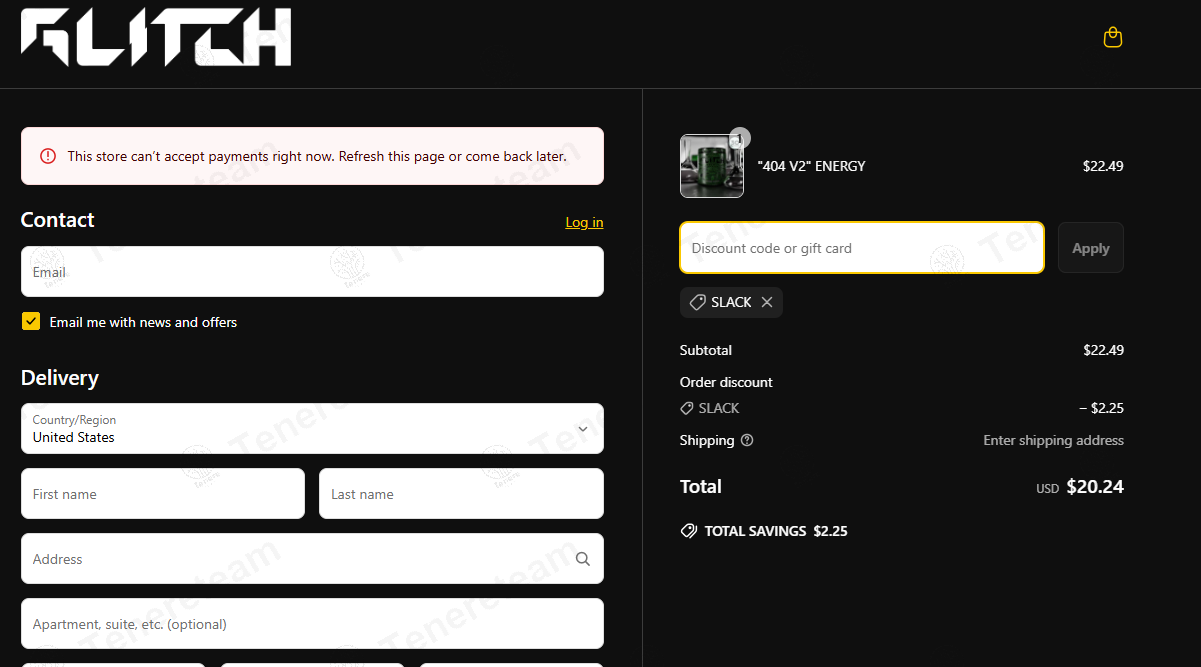The height and width of the screenshot is (667, 1201).
Task: Open the shopping bag cart icon
Action: coord(1112,38)
